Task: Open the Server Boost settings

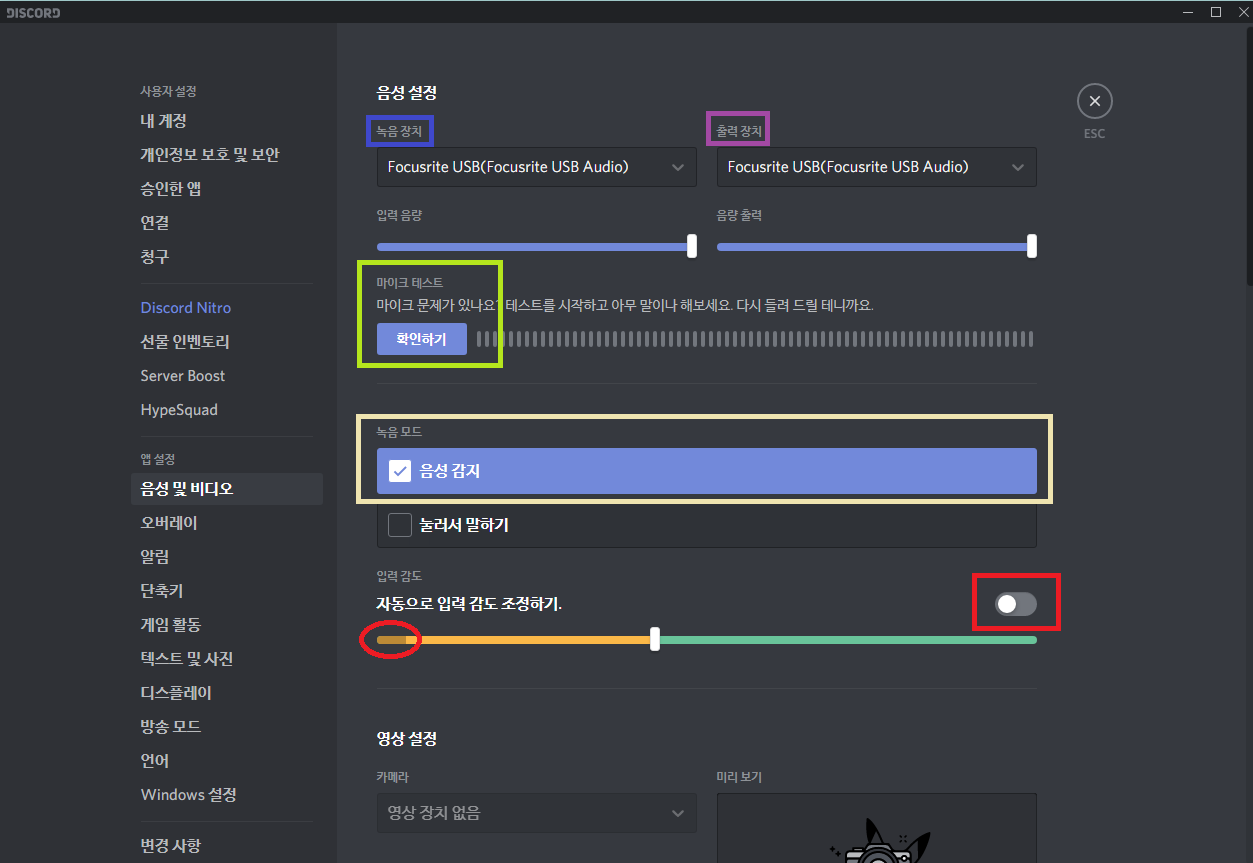Action: tap(182, 375)
